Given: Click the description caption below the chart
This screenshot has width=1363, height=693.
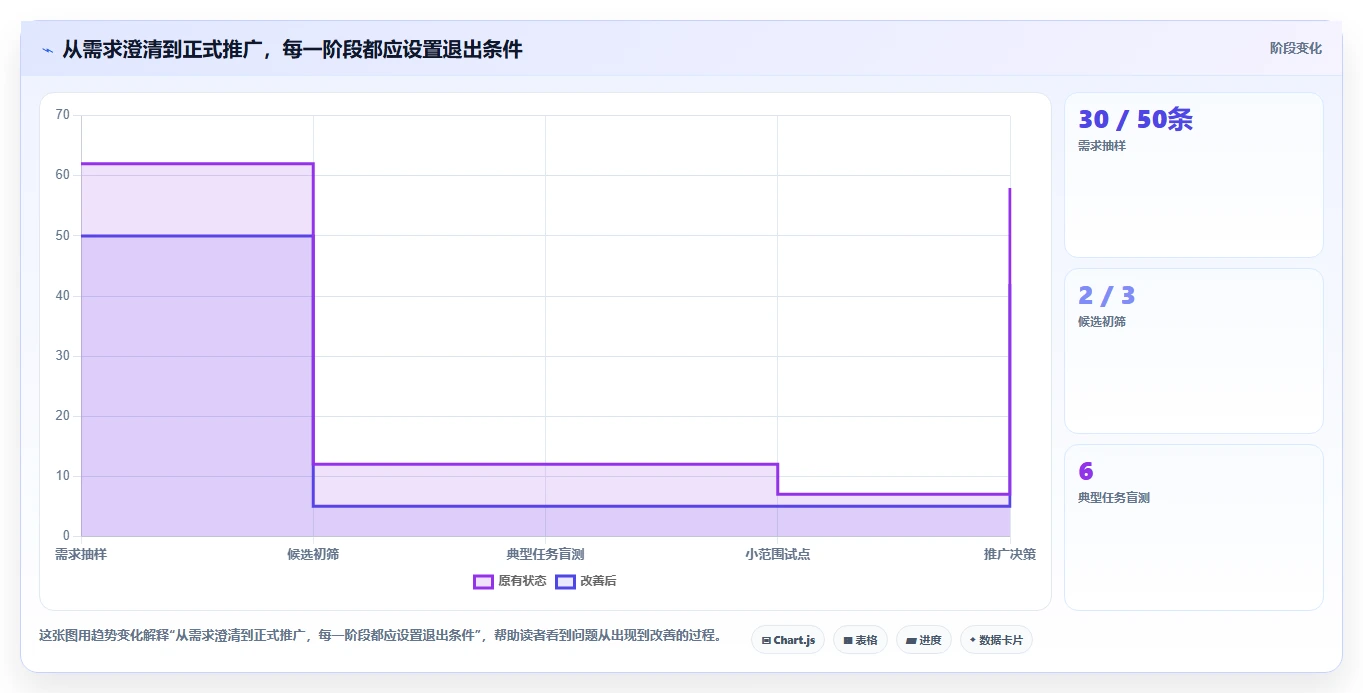Looking at the screenshot, I should (x=380, y=636).
